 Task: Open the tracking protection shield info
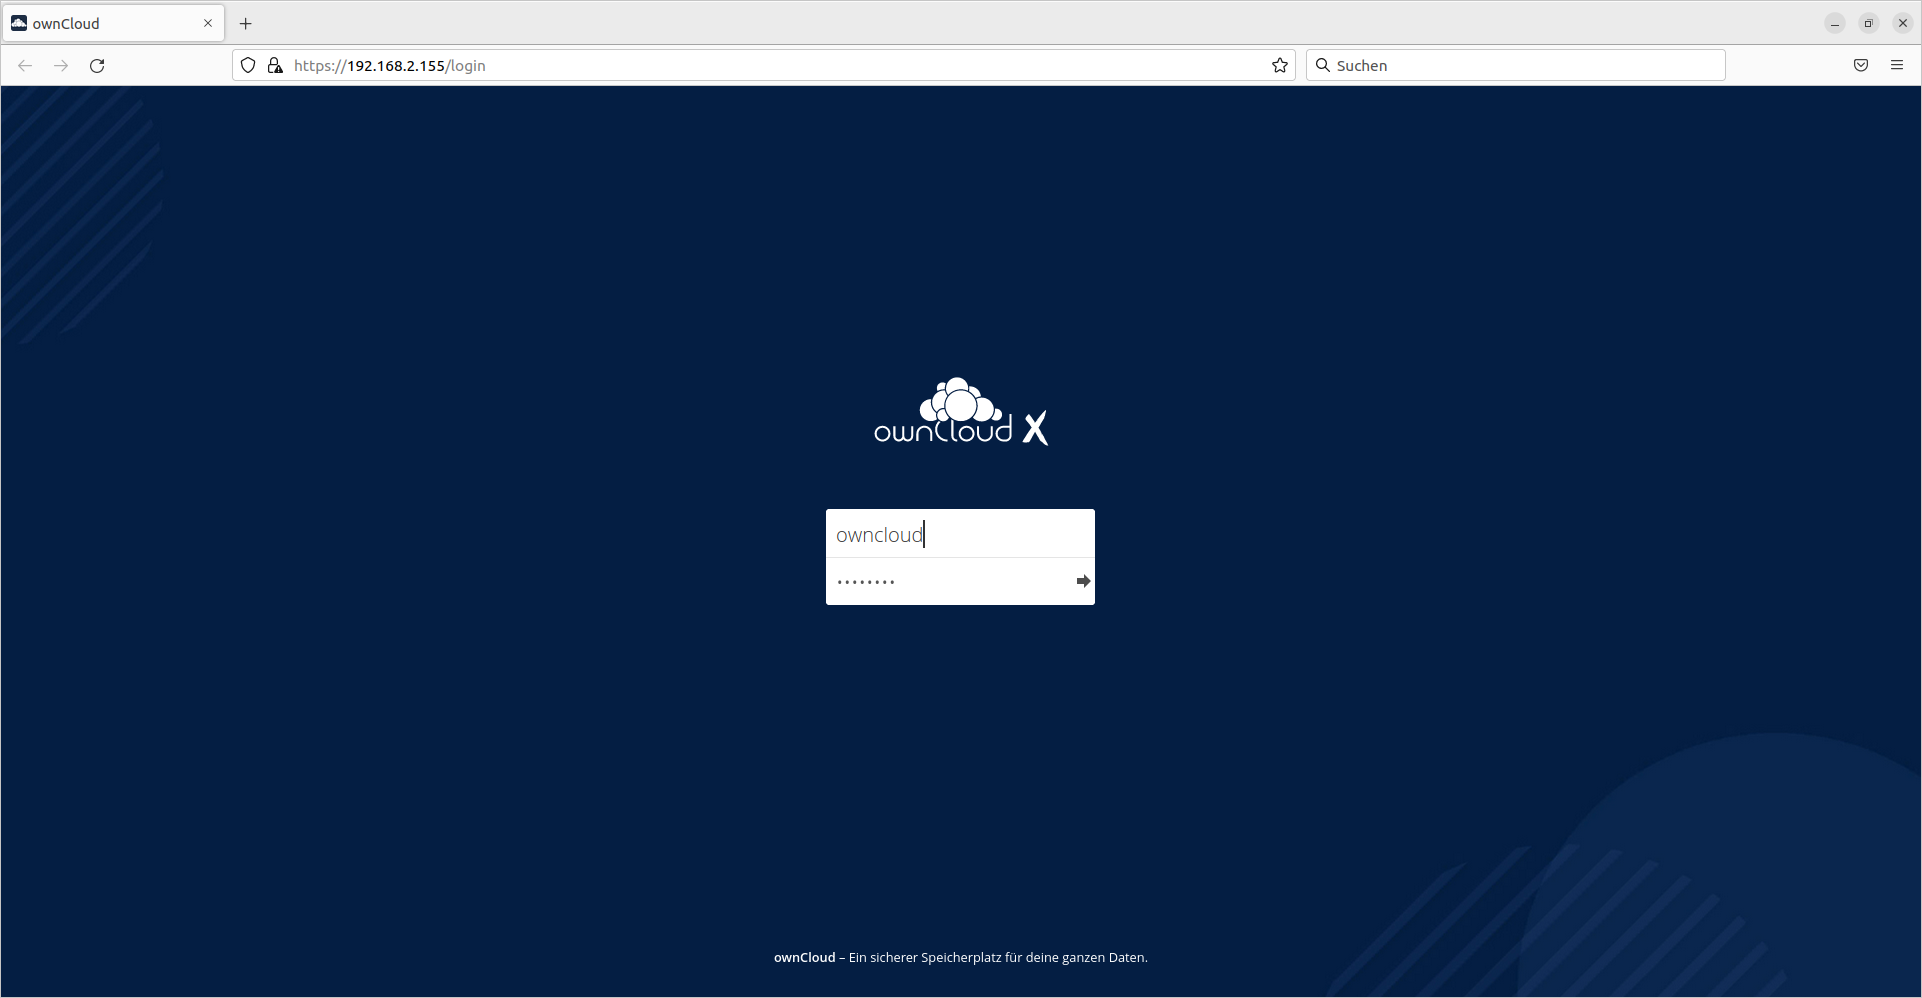pyautogui.click(x=248, y=66)
